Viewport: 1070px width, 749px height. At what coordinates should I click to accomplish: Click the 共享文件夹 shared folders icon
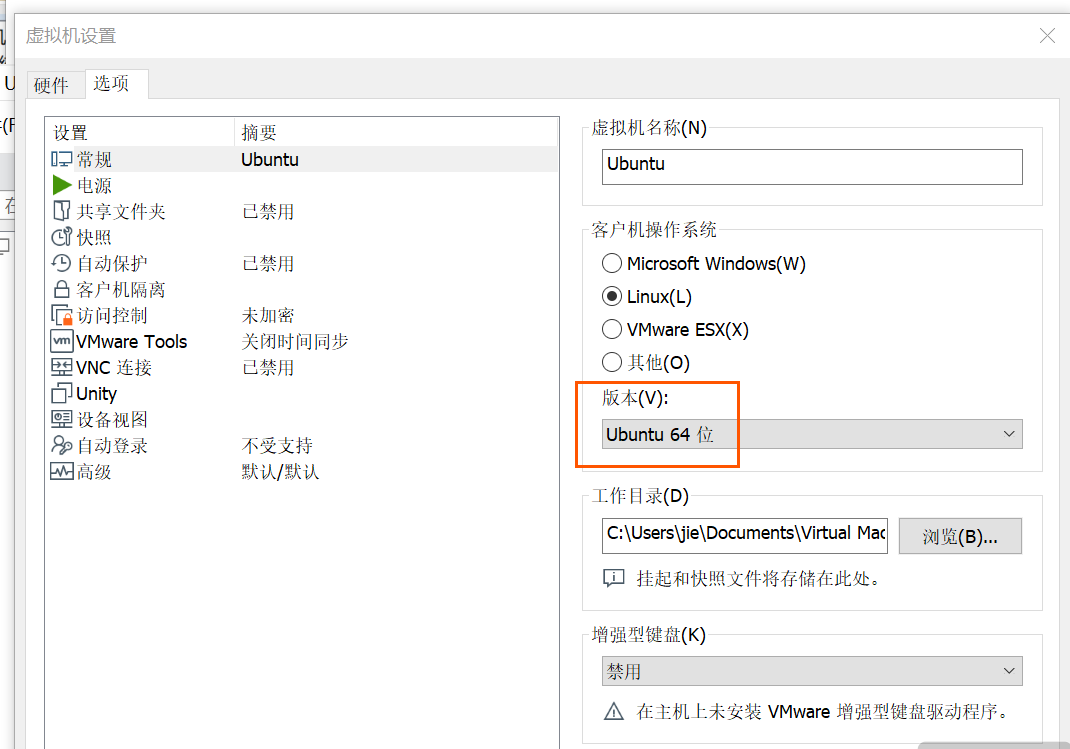pyautogui.click(x=61, y=211)
